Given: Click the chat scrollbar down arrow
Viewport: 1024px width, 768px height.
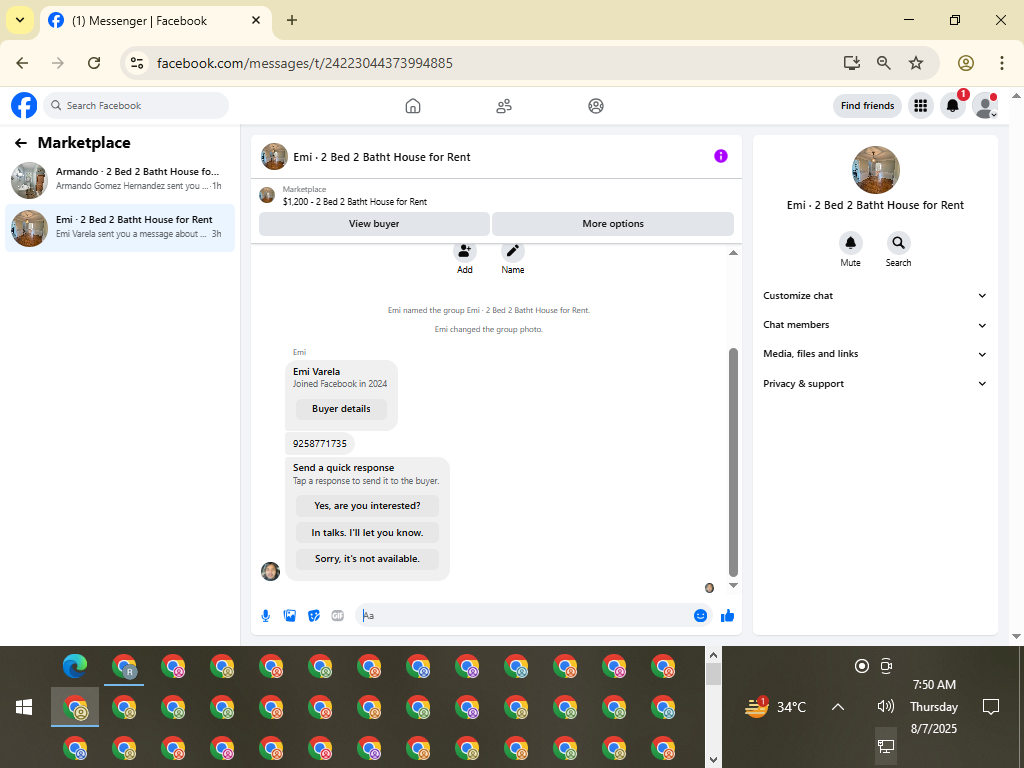Looking at the screenshot, I should [733, 585].
